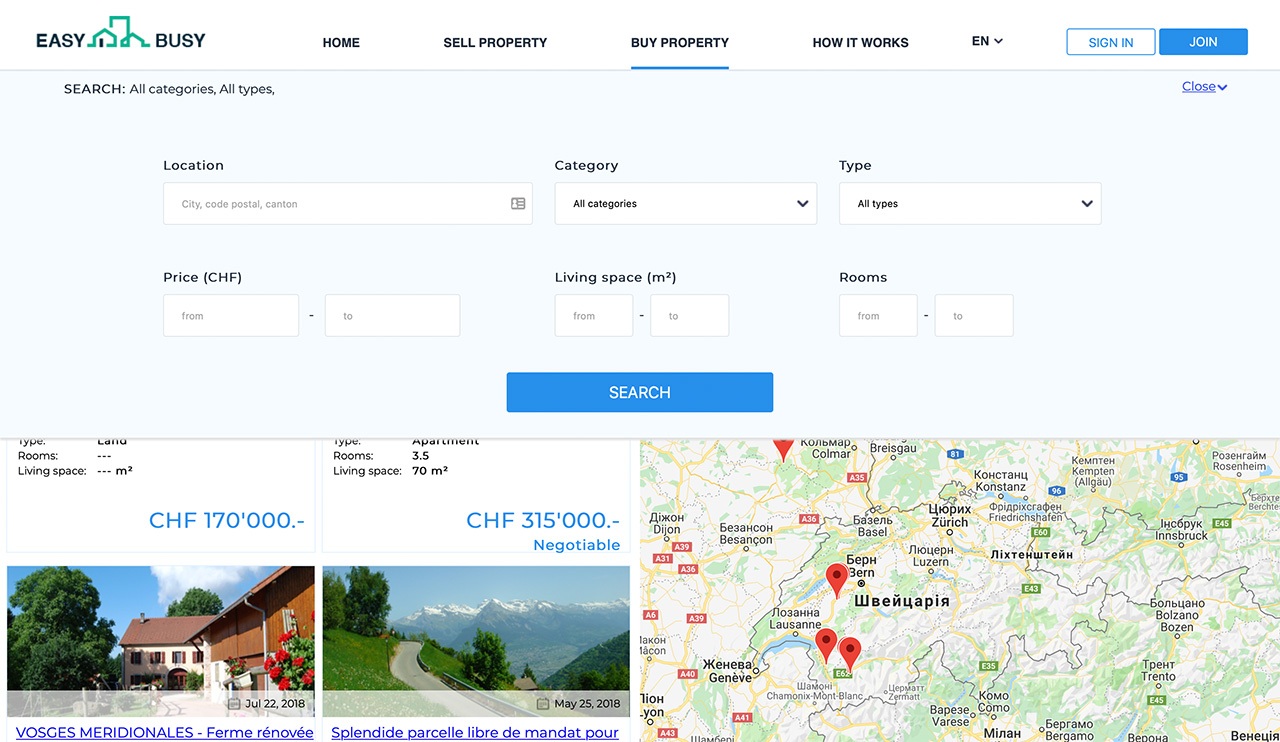Select the rightmost red pin near Chamonix
1280x742 pixels.
coord(849,652)
